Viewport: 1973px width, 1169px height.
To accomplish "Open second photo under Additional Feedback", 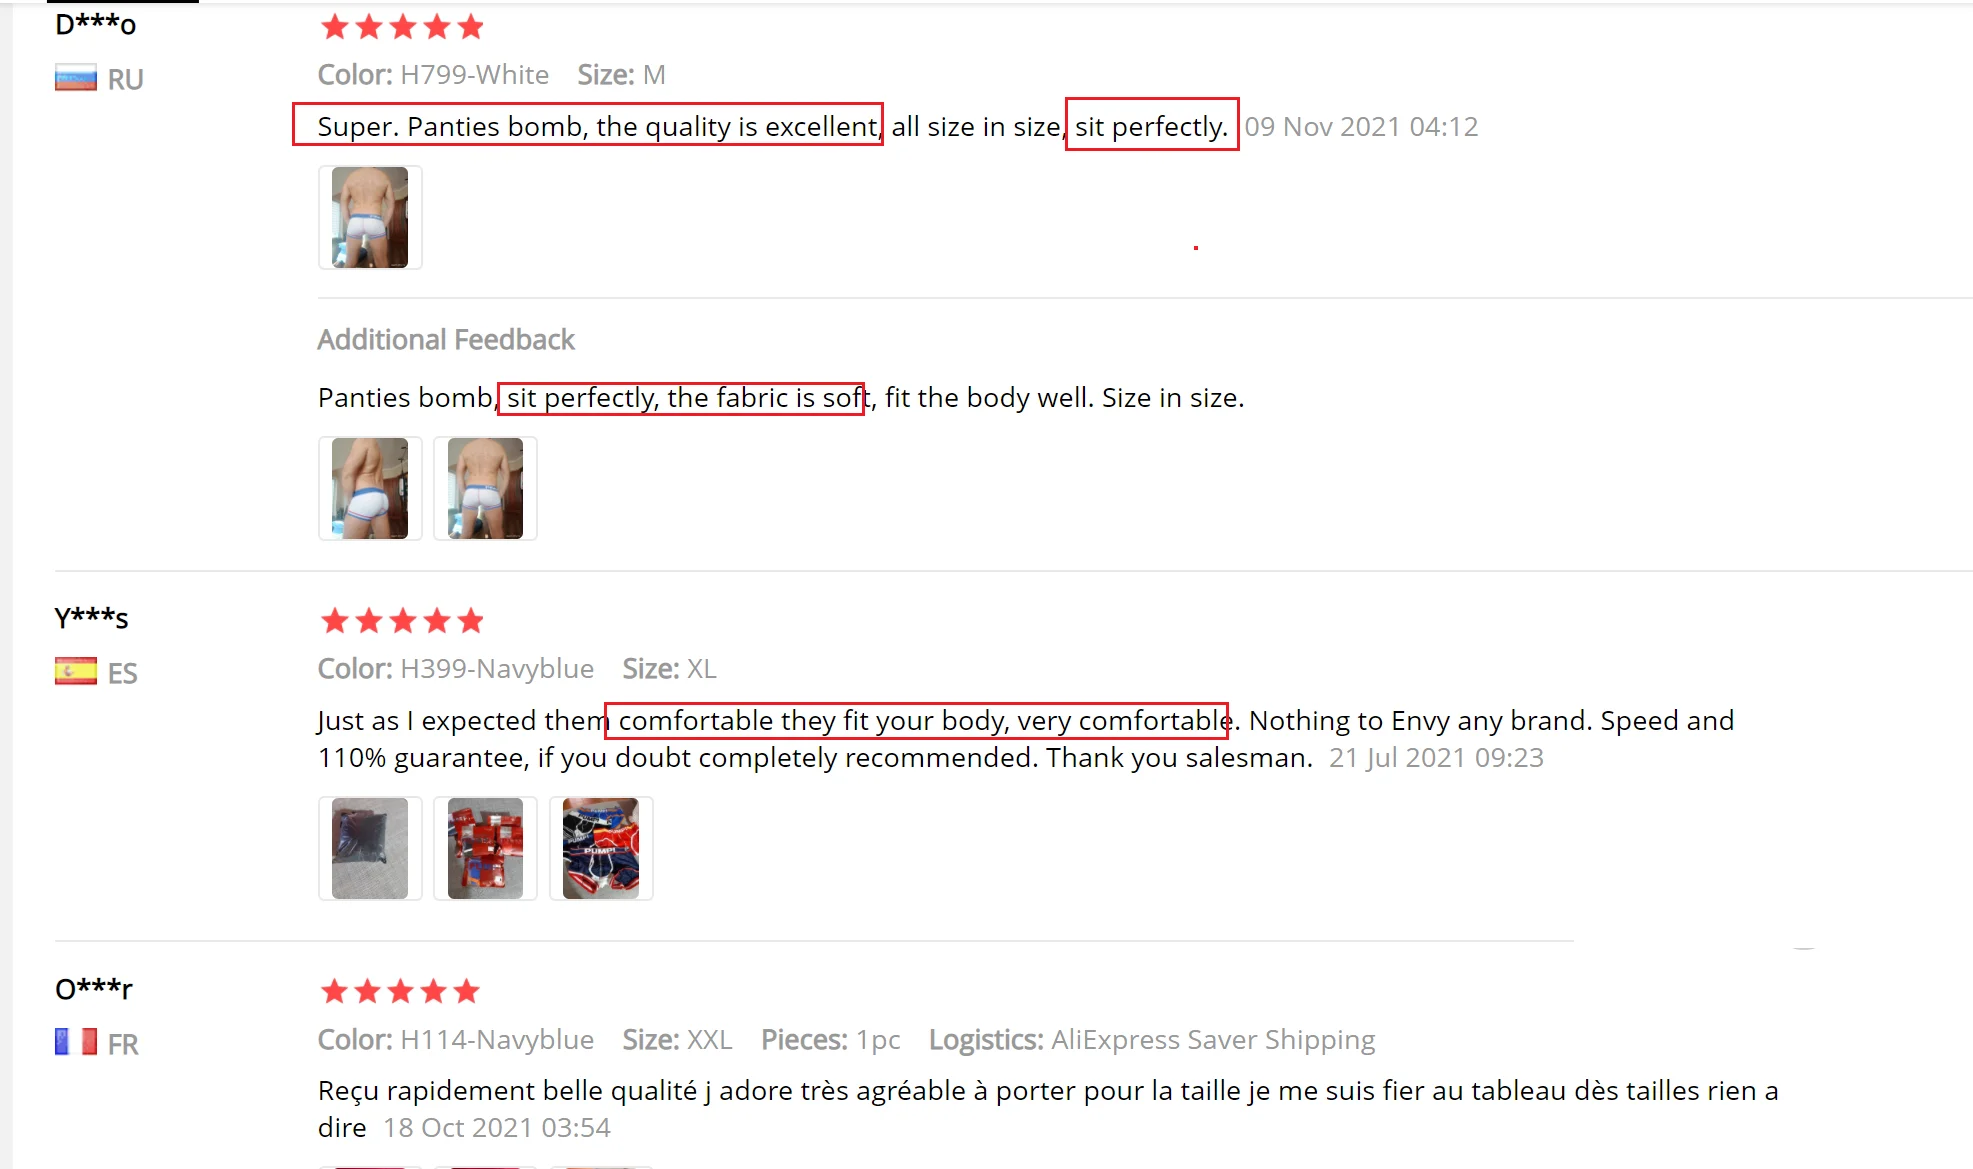I will (485, 488).
